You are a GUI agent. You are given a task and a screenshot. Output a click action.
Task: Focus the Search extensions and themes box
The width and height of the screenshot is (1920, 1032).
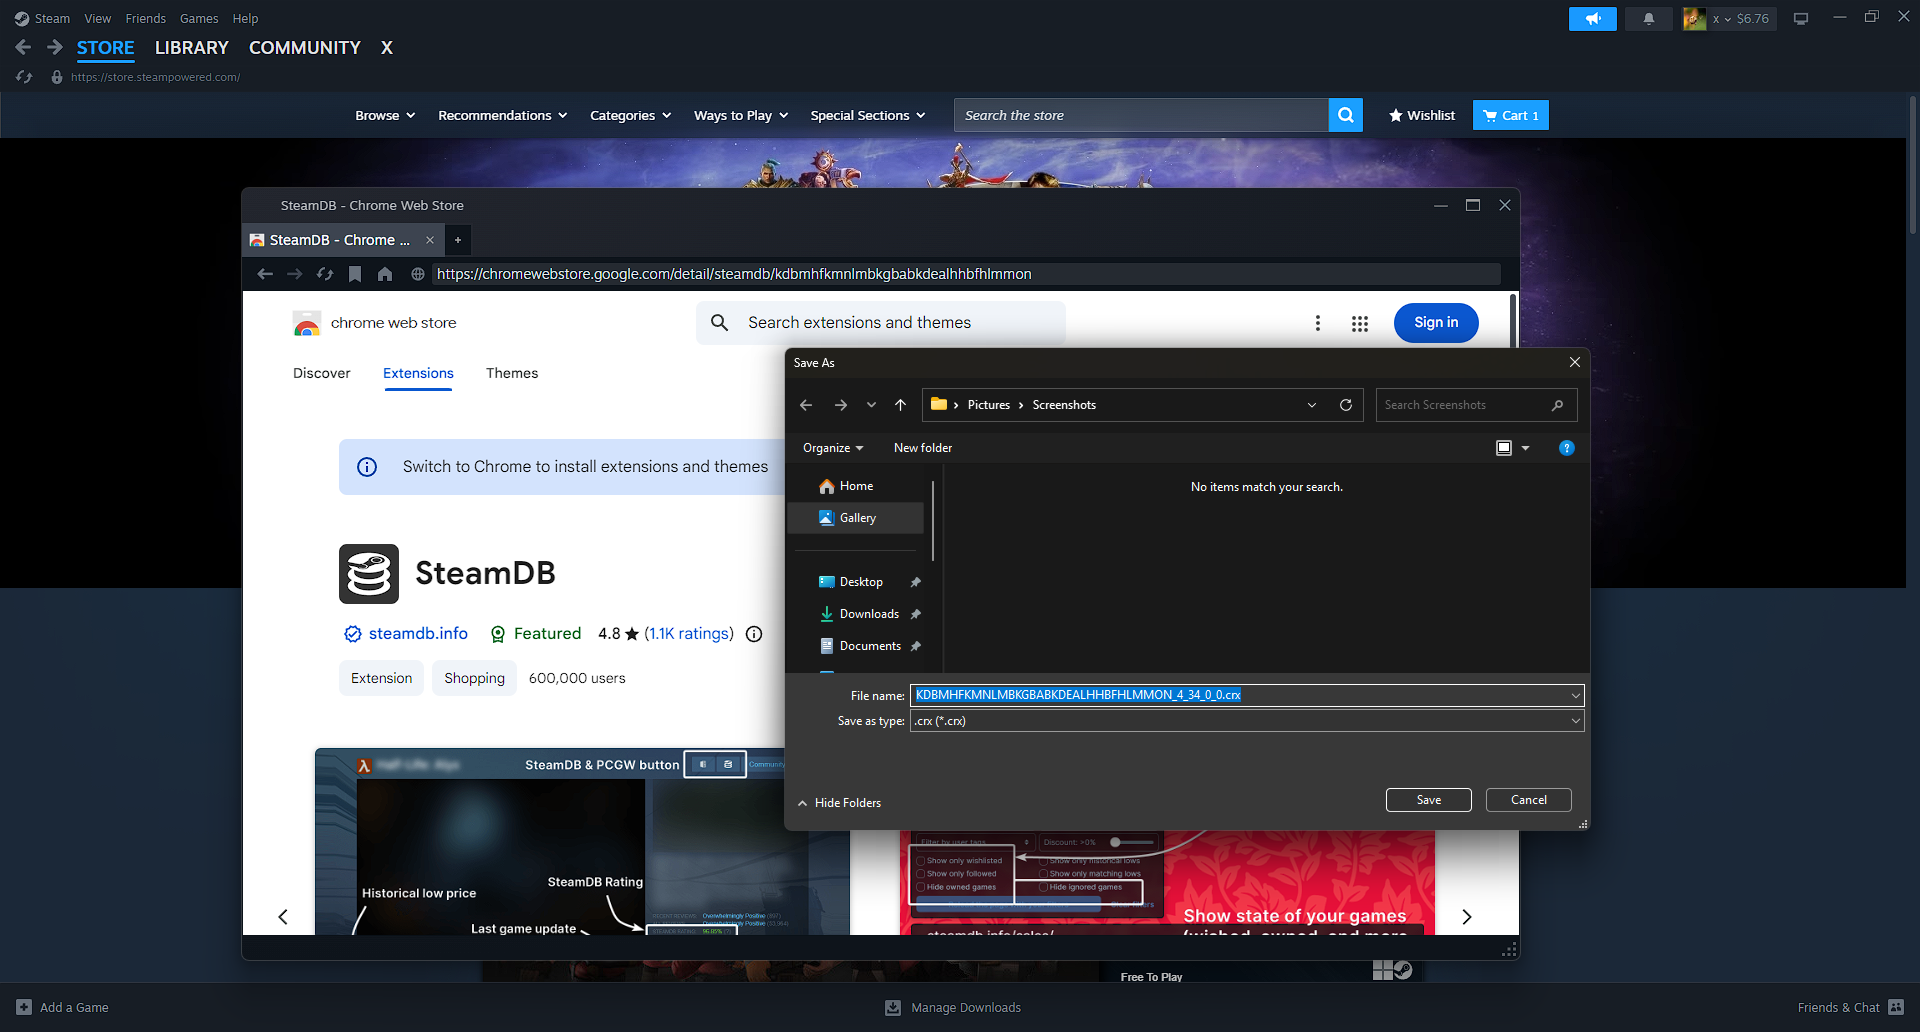(881, 323)
